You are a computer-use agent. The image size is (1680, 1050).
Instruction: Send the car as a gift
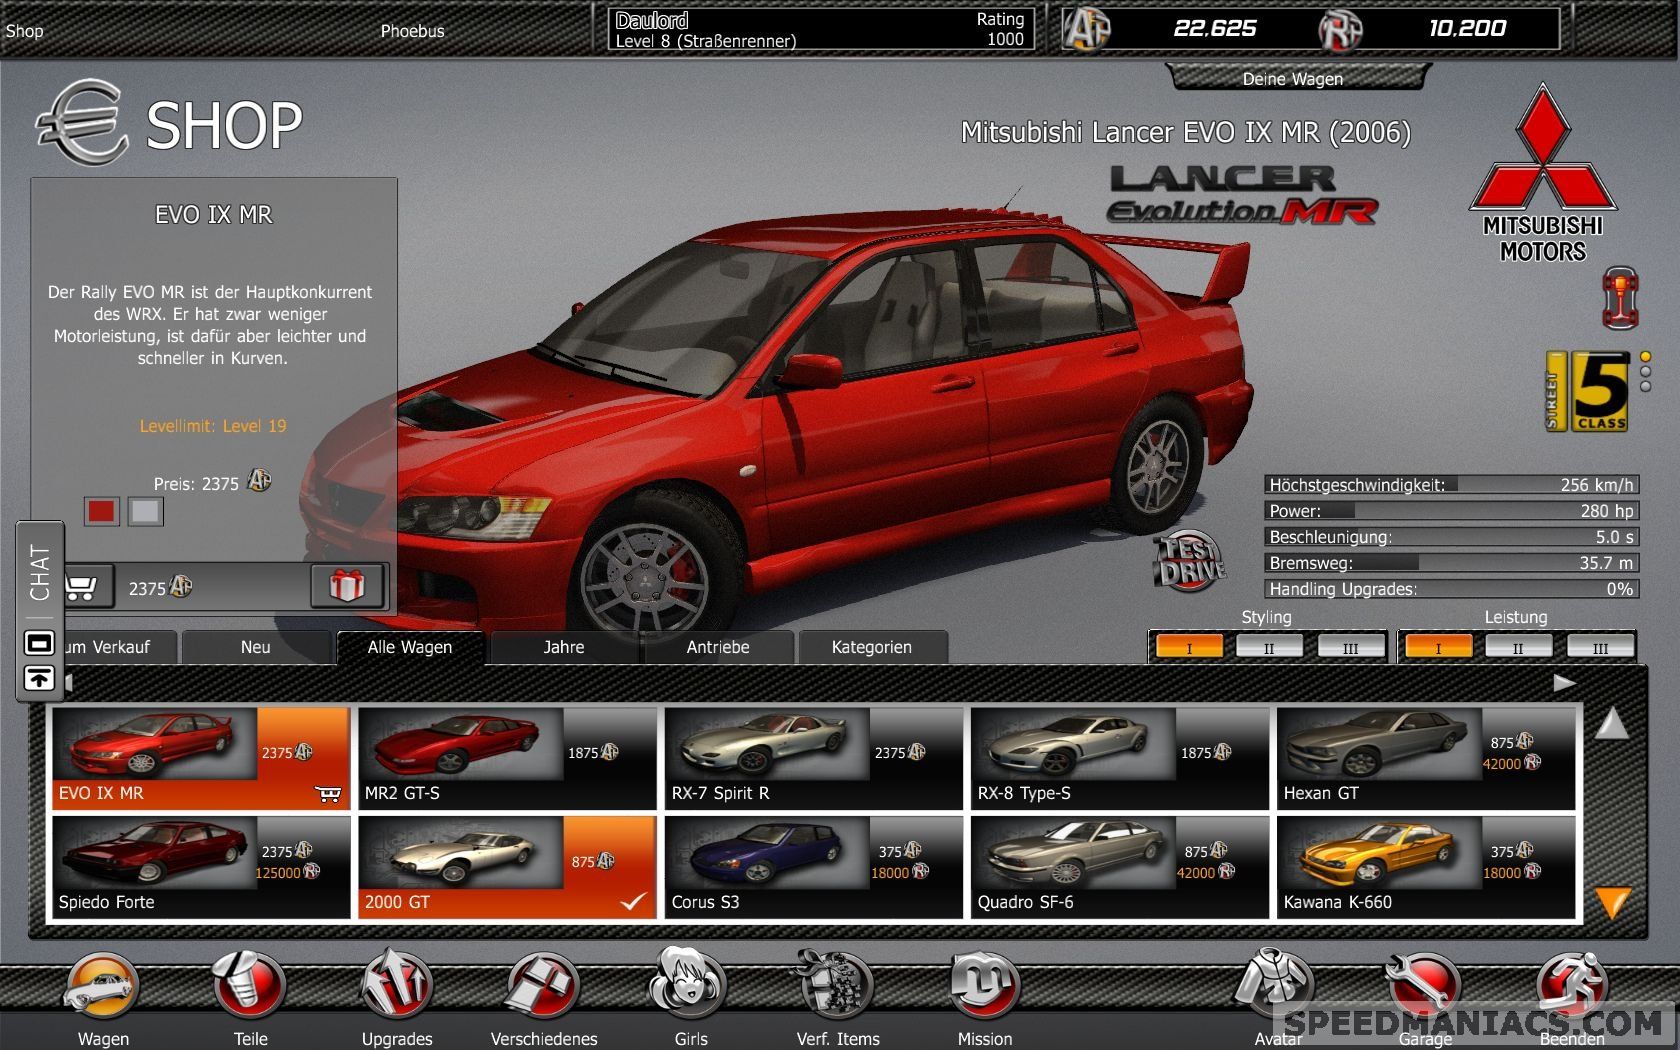(x=346, y=586)
